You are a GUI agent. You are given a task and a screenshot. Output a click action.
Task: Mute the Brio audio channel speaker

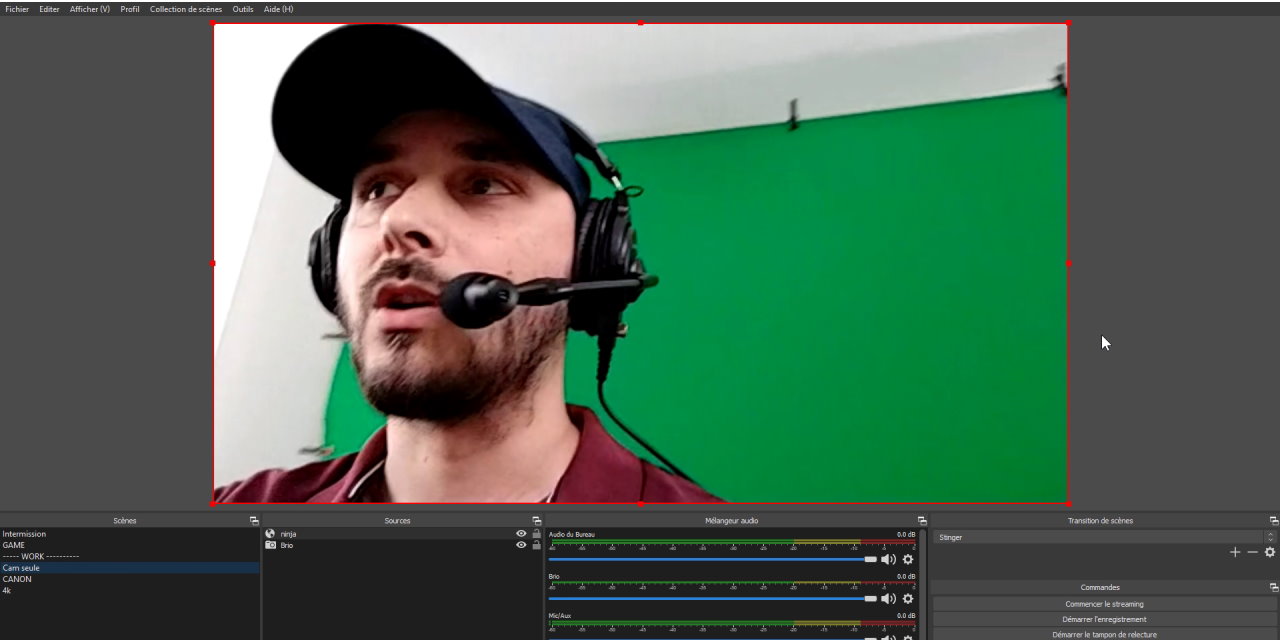pos(887,599)
